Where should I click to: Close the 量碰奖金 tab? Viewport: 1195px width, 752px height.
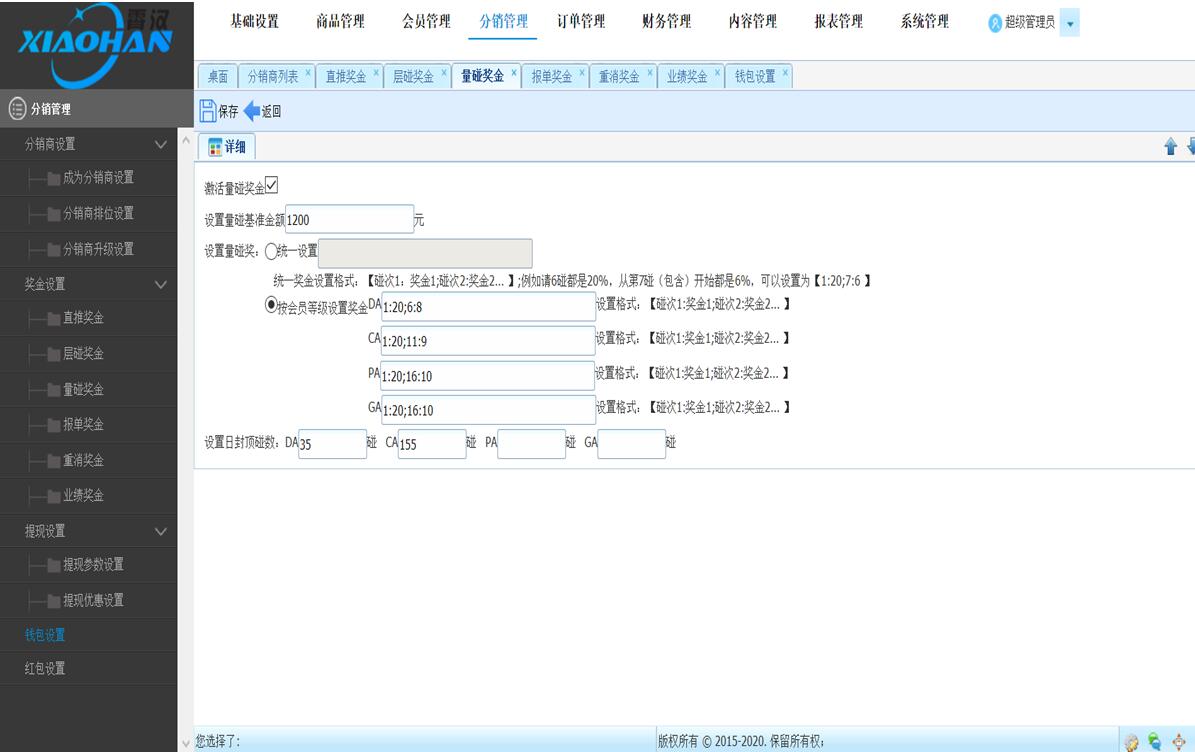514,73
